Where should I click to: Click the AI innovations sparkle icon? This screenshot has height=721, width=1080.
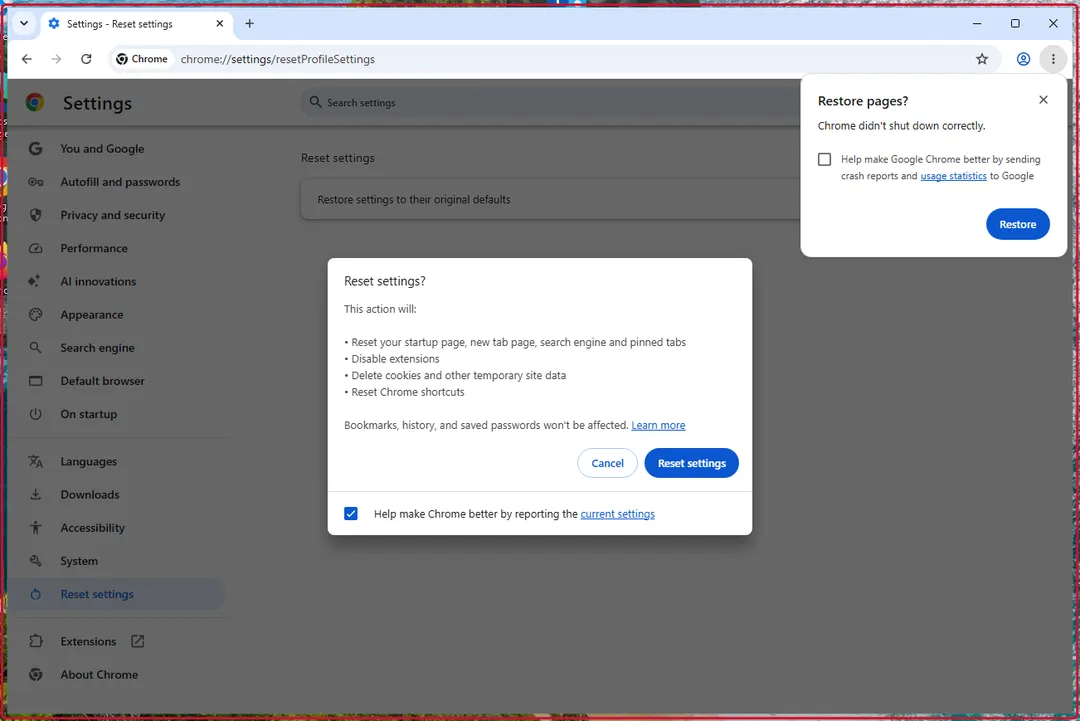(34, 281)
